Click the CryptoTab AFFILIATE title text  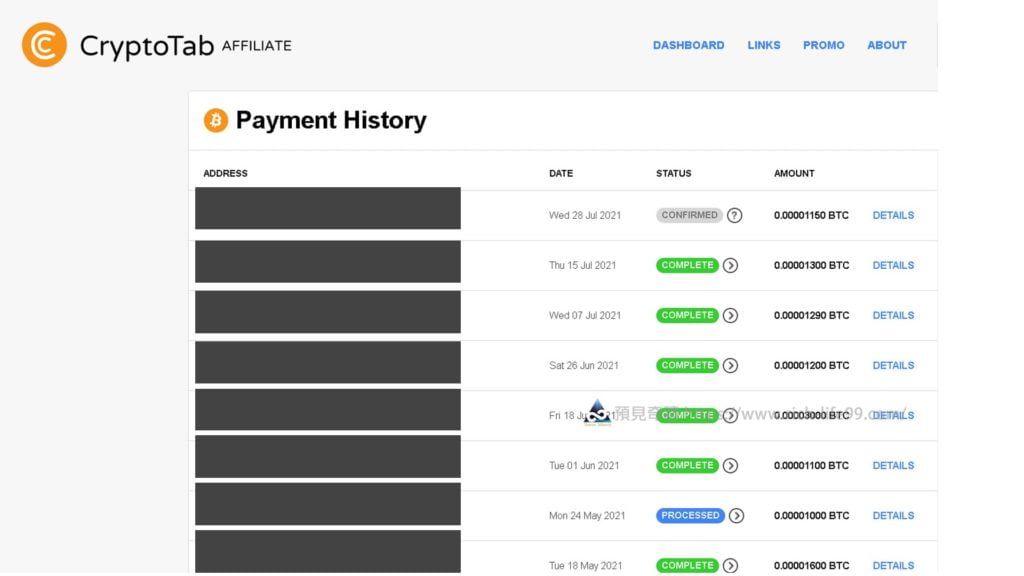coord(186,46)
